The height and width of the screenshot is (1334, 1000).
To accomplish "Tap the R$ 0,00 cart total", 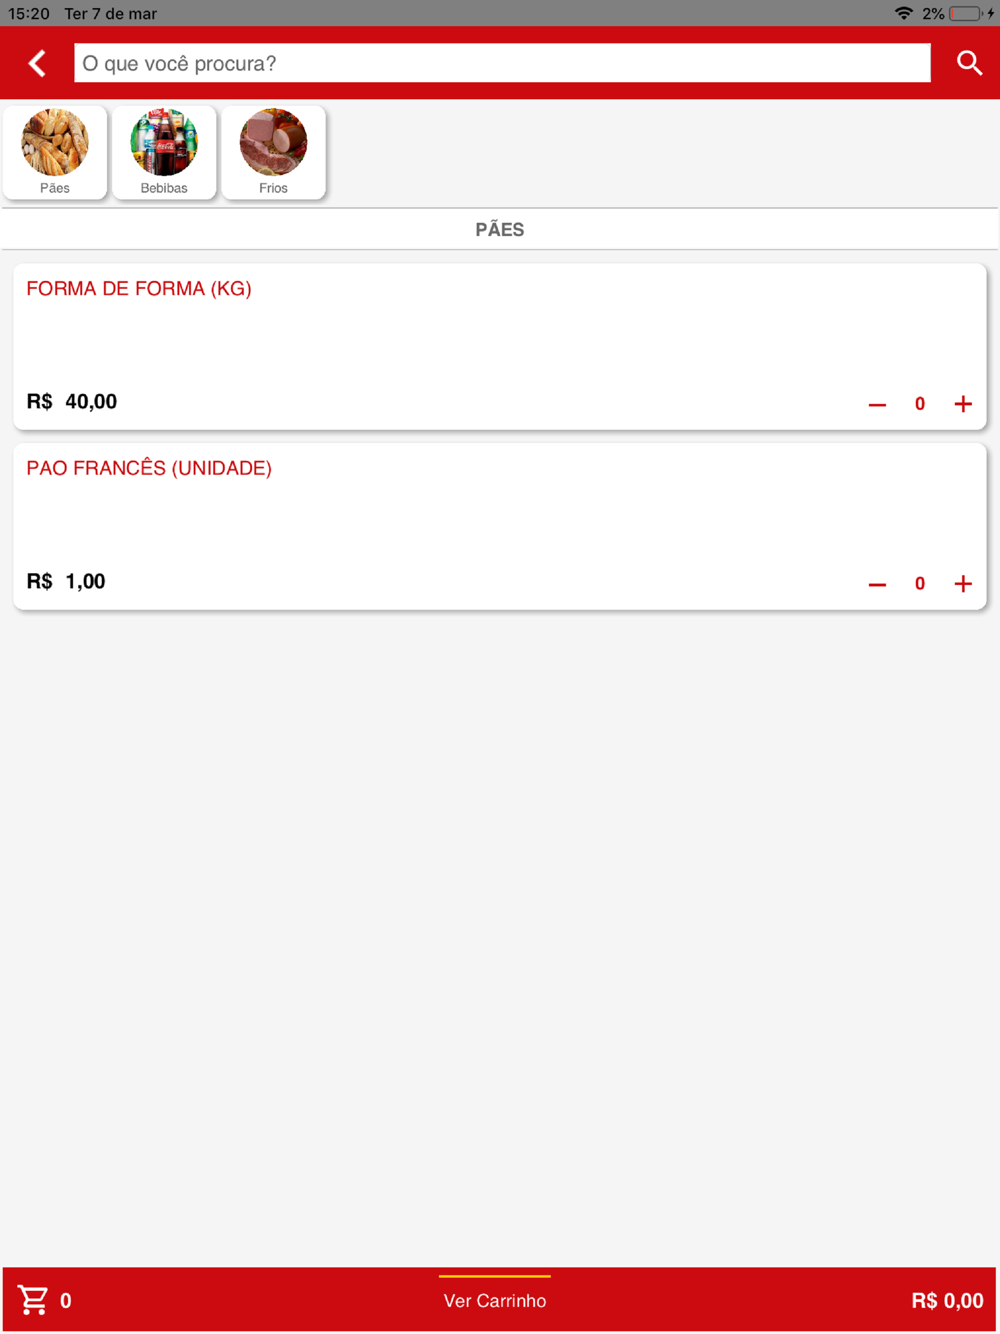I will (x=947, y=1301).
